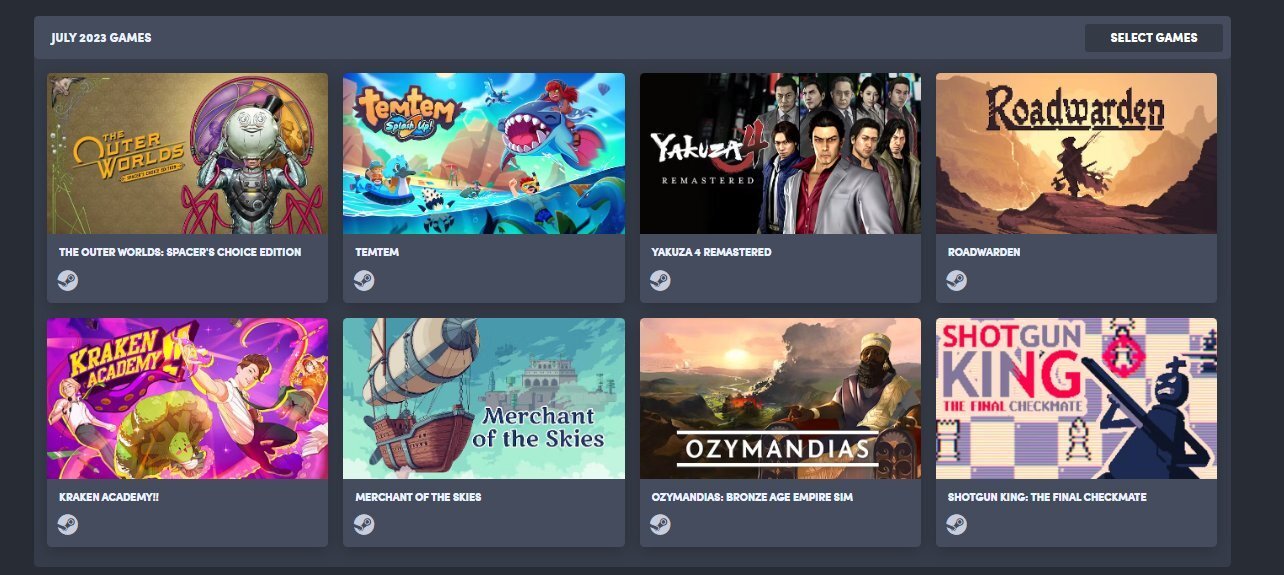The height and width of the screenshot is (575, 1284).
Task: Click the July 2023 Games heading
Action: tap(101, 38)
